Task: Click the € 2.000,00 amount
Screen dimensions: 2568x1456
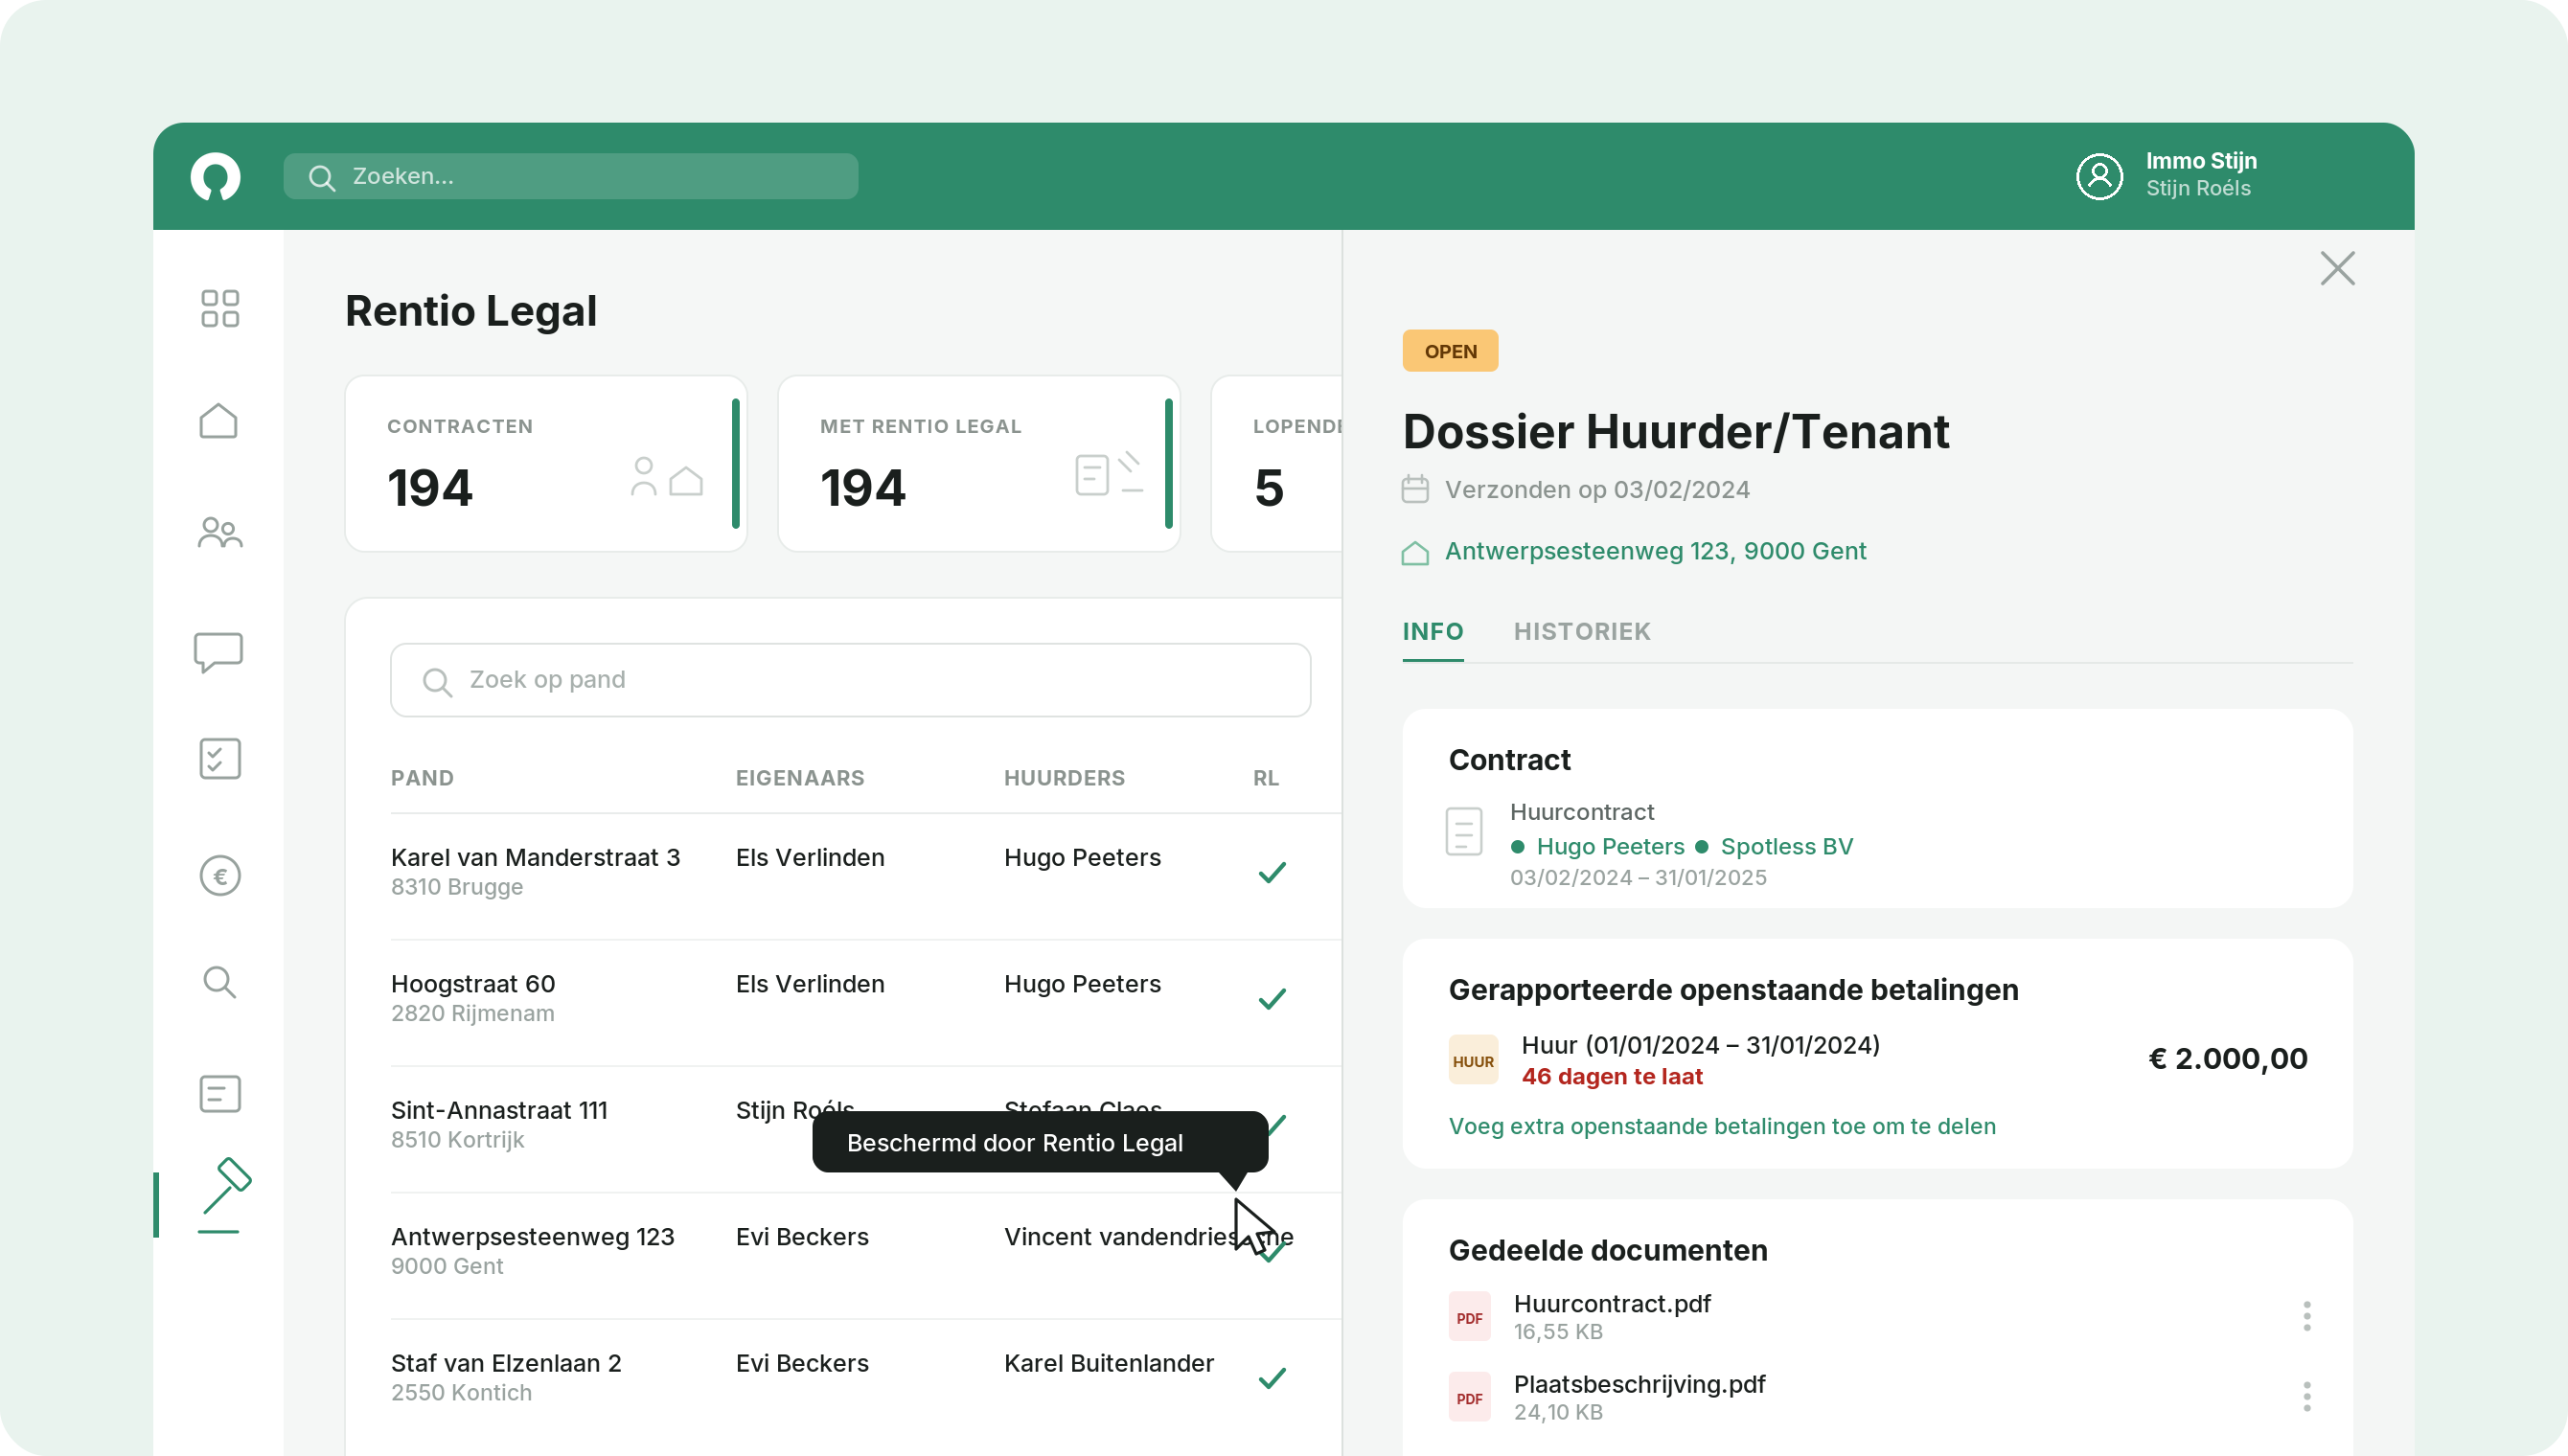Action: click(2227, 1058)
